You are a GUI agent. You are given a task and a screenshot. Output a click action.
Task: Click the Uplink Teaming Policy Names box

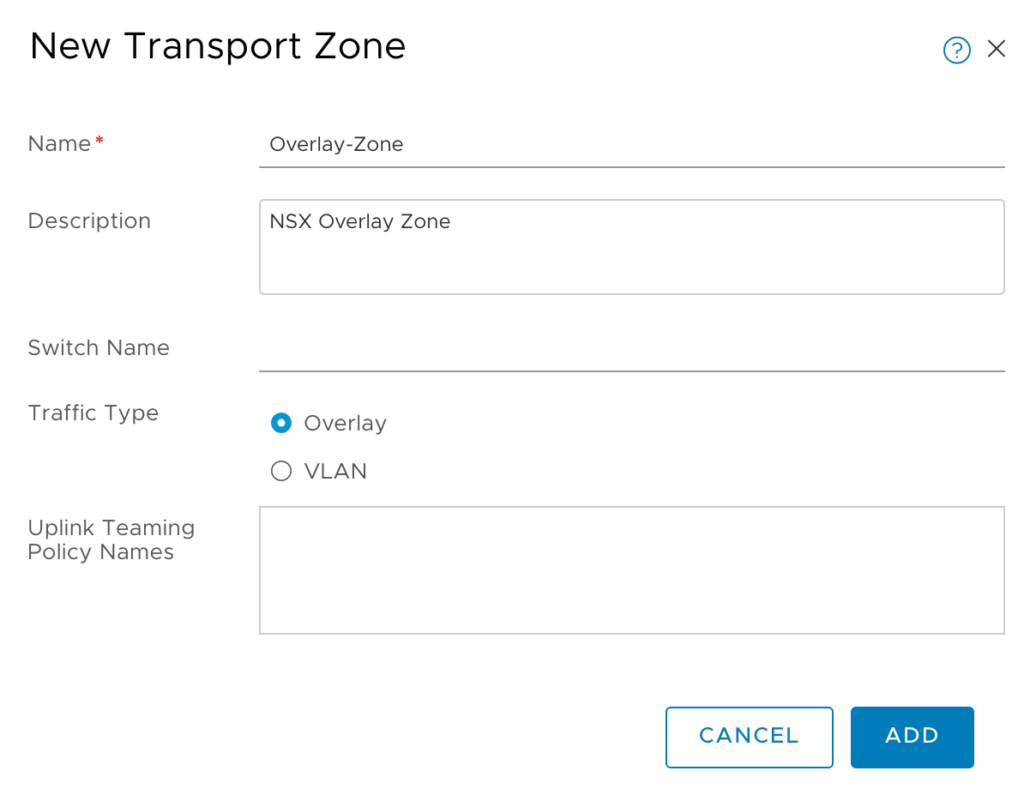click(x=631, y=570)
